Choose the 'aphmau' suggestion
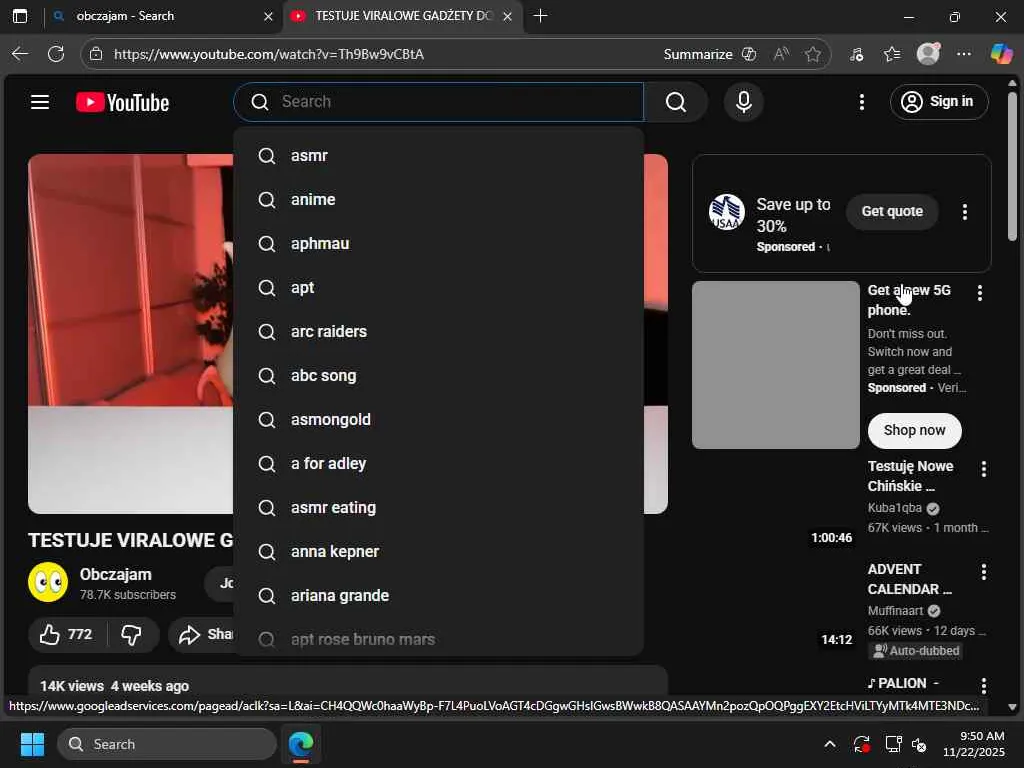Image resolution: width=1024 pixels, height=768 pixels. 438,244
